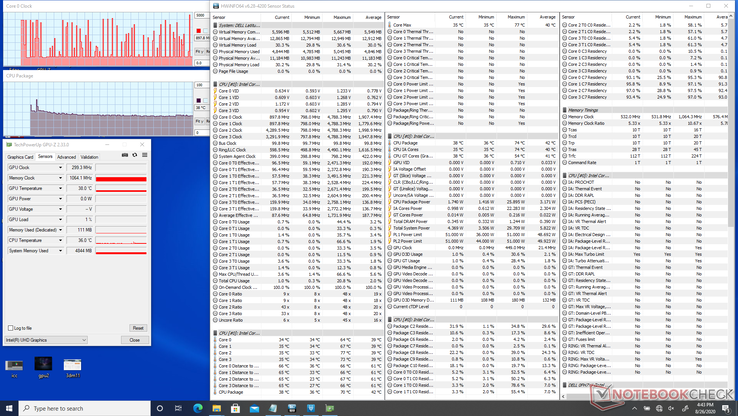This screenshot has height=416, width=738.
Task: Click the GPU Temperature value 38.0 °C
Action: (80, 188)
